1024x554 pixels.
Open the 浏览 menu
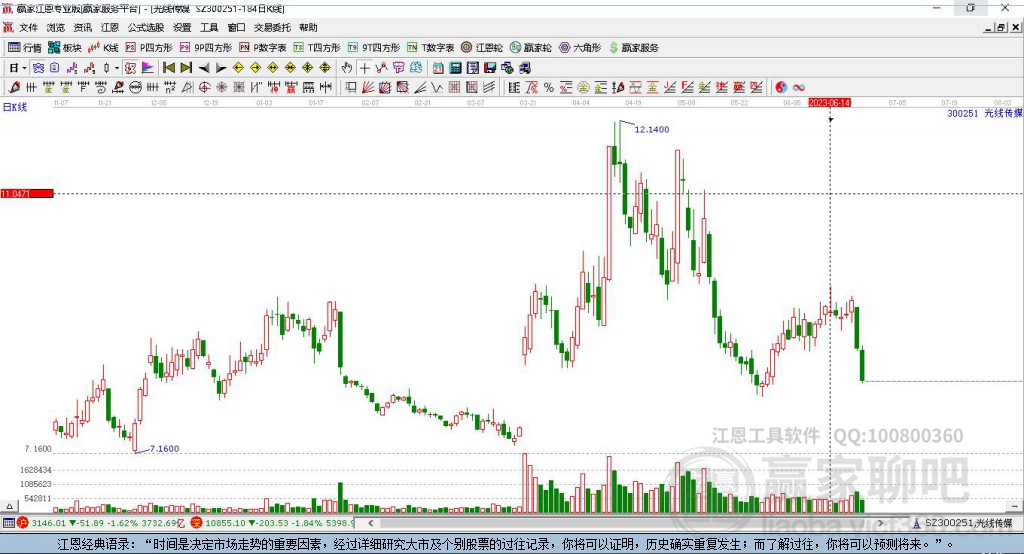(x=56, y=27)
